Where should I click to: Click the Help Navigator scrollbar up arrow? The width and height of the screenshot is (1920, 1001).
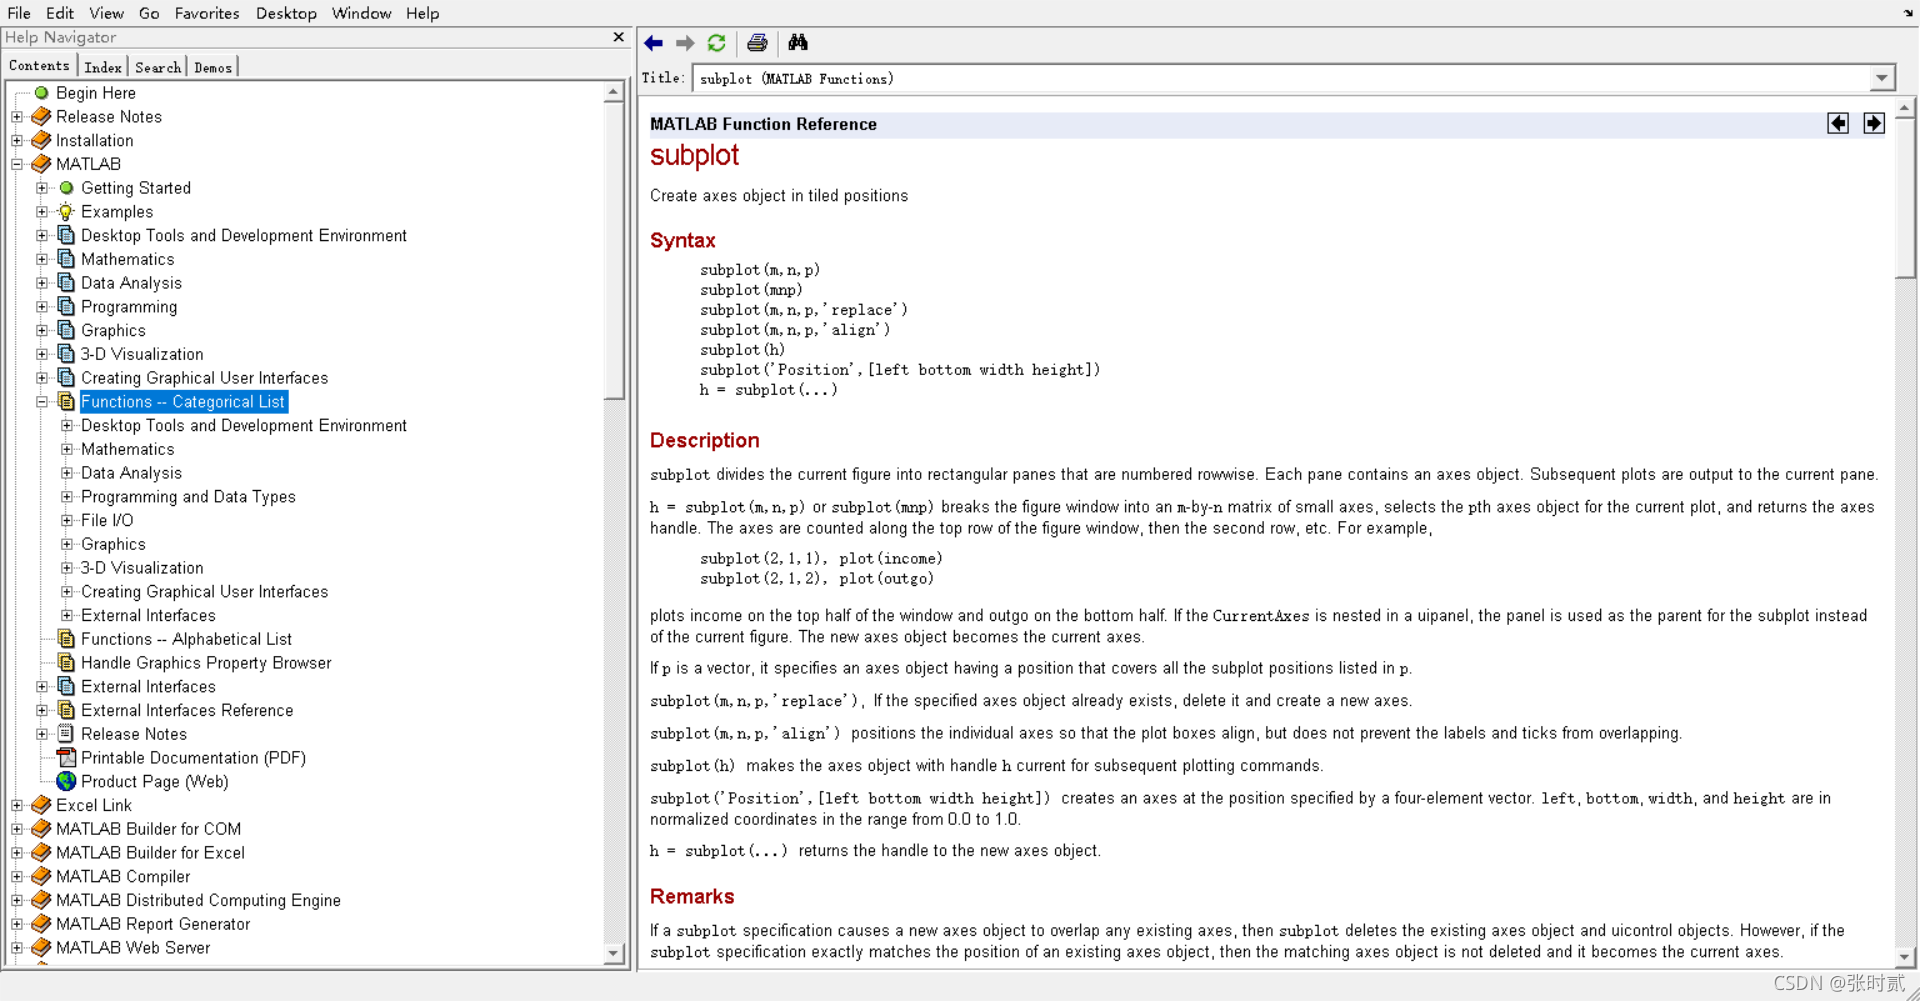[614, 92]
